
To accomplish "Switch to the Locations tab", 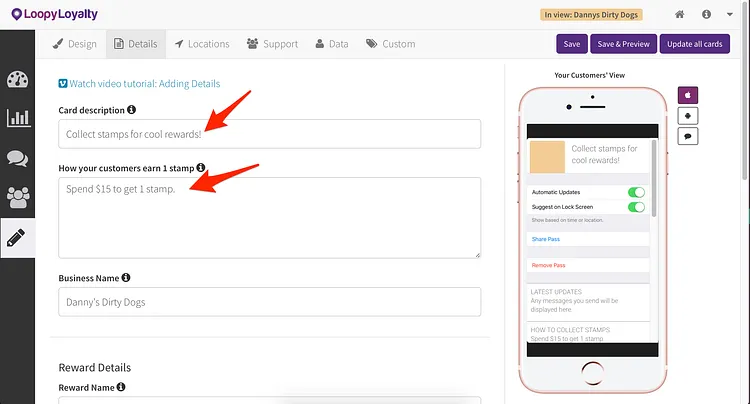I will 202,44.
